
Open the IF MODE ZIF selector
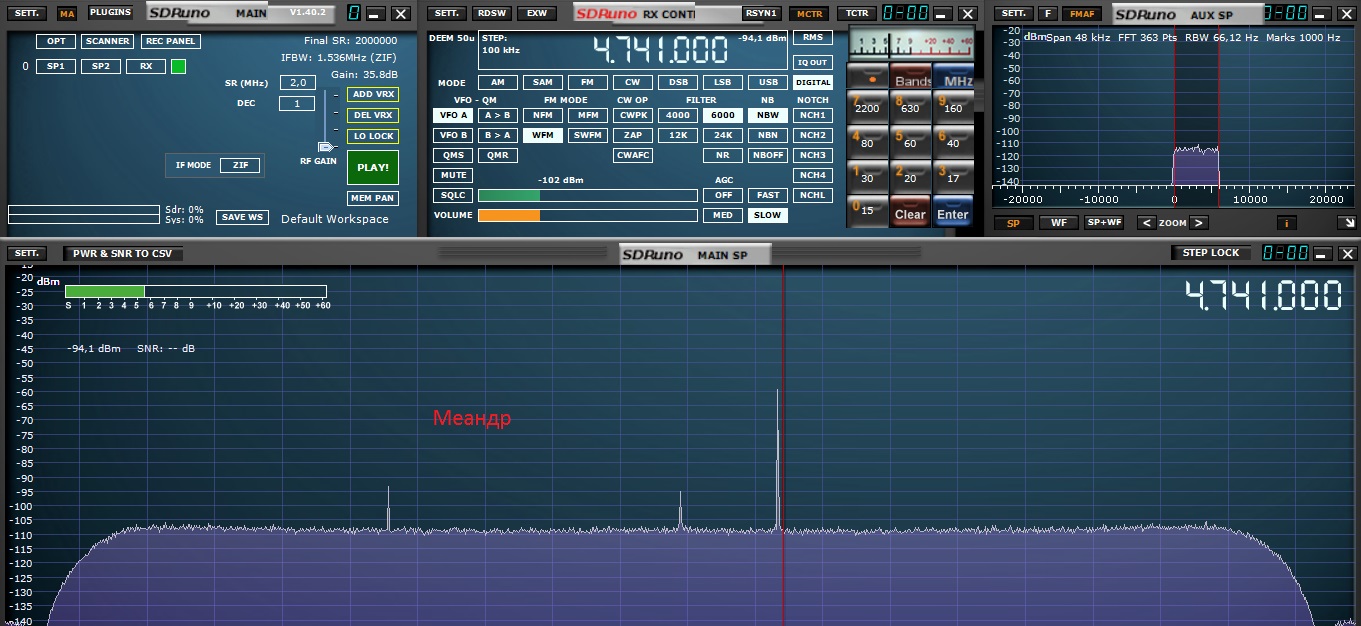[x=240, y=165]
